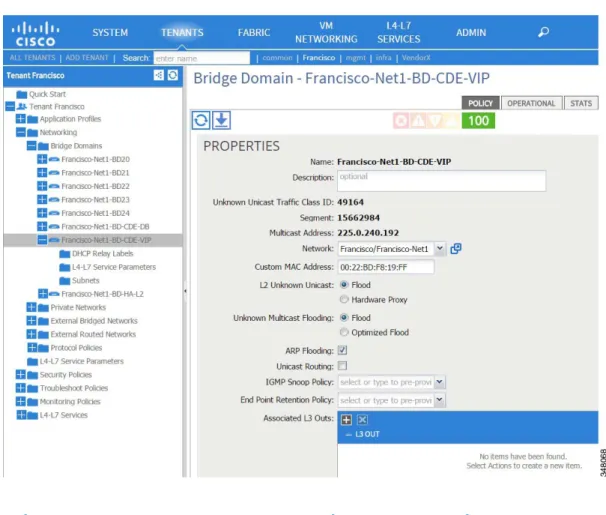Open the common tenant link

(277, 58)
